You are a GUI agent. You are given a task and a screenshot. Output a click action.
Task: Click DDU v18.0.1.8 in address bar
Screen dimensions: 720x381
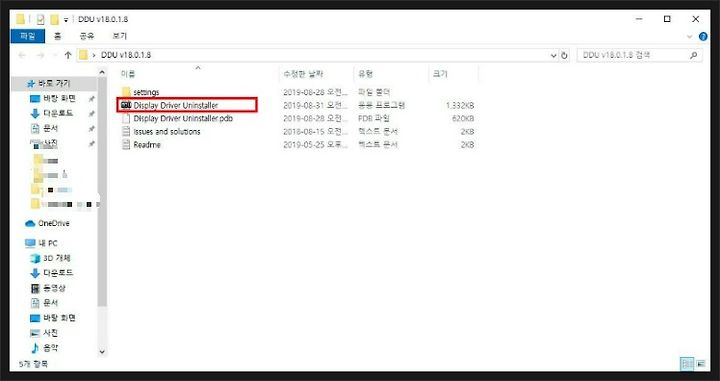point(126,55)
